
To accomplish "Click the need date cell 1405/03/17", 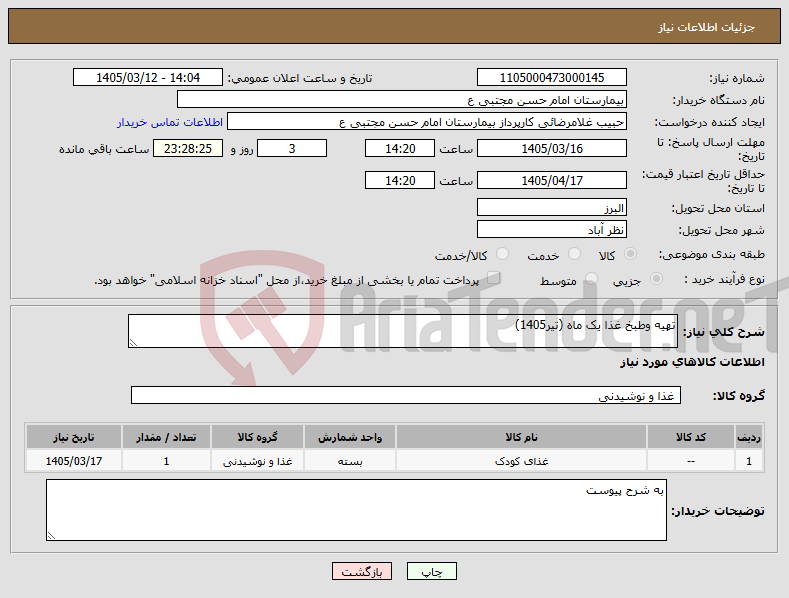I will click(73, 461).
